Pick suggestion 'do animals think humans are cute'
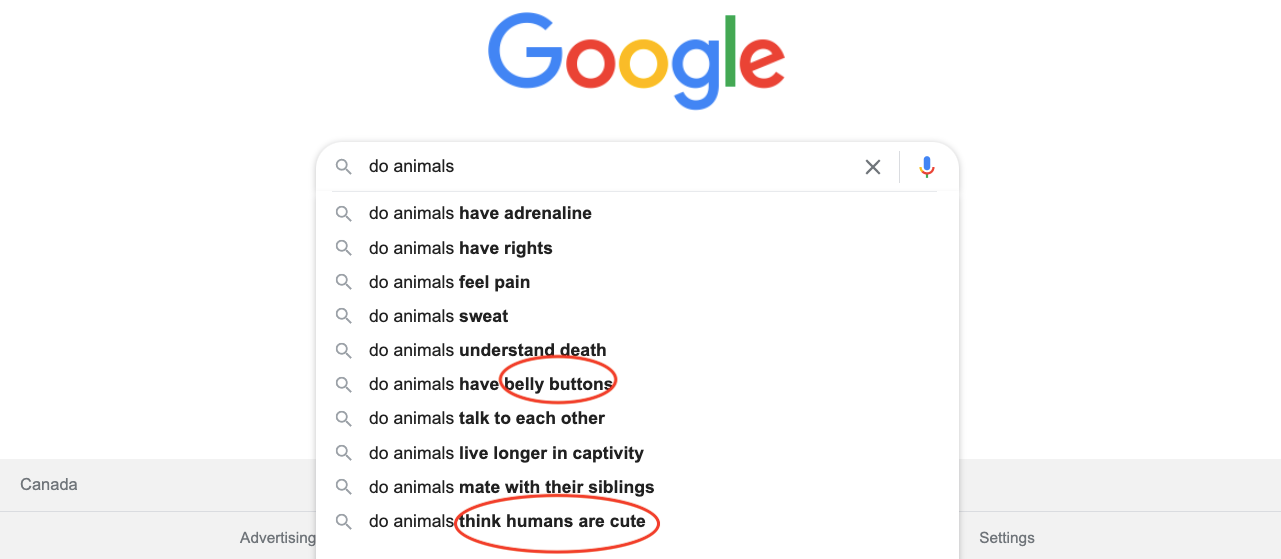Image resolution: width=1281 pixels, height=559 pixels. click(637, 521)
